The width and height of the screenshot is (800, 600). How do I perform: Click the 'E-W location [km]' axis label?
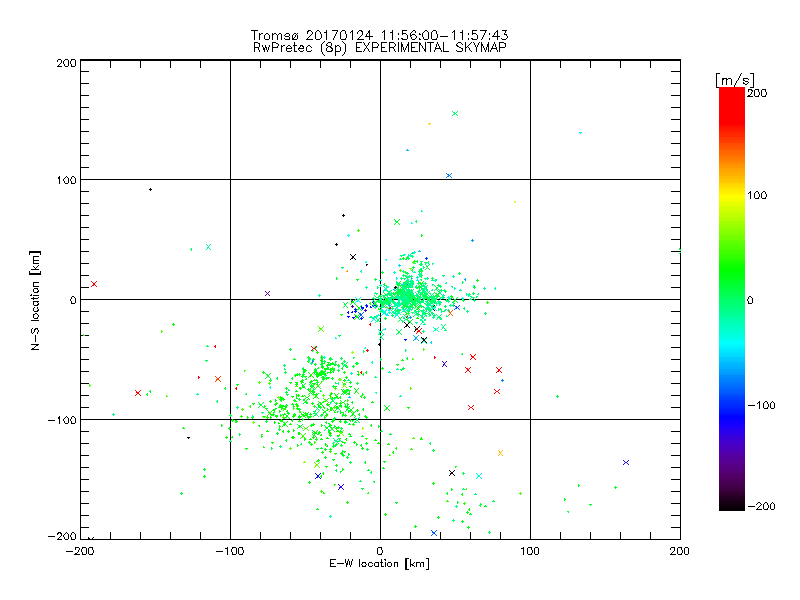379,564
